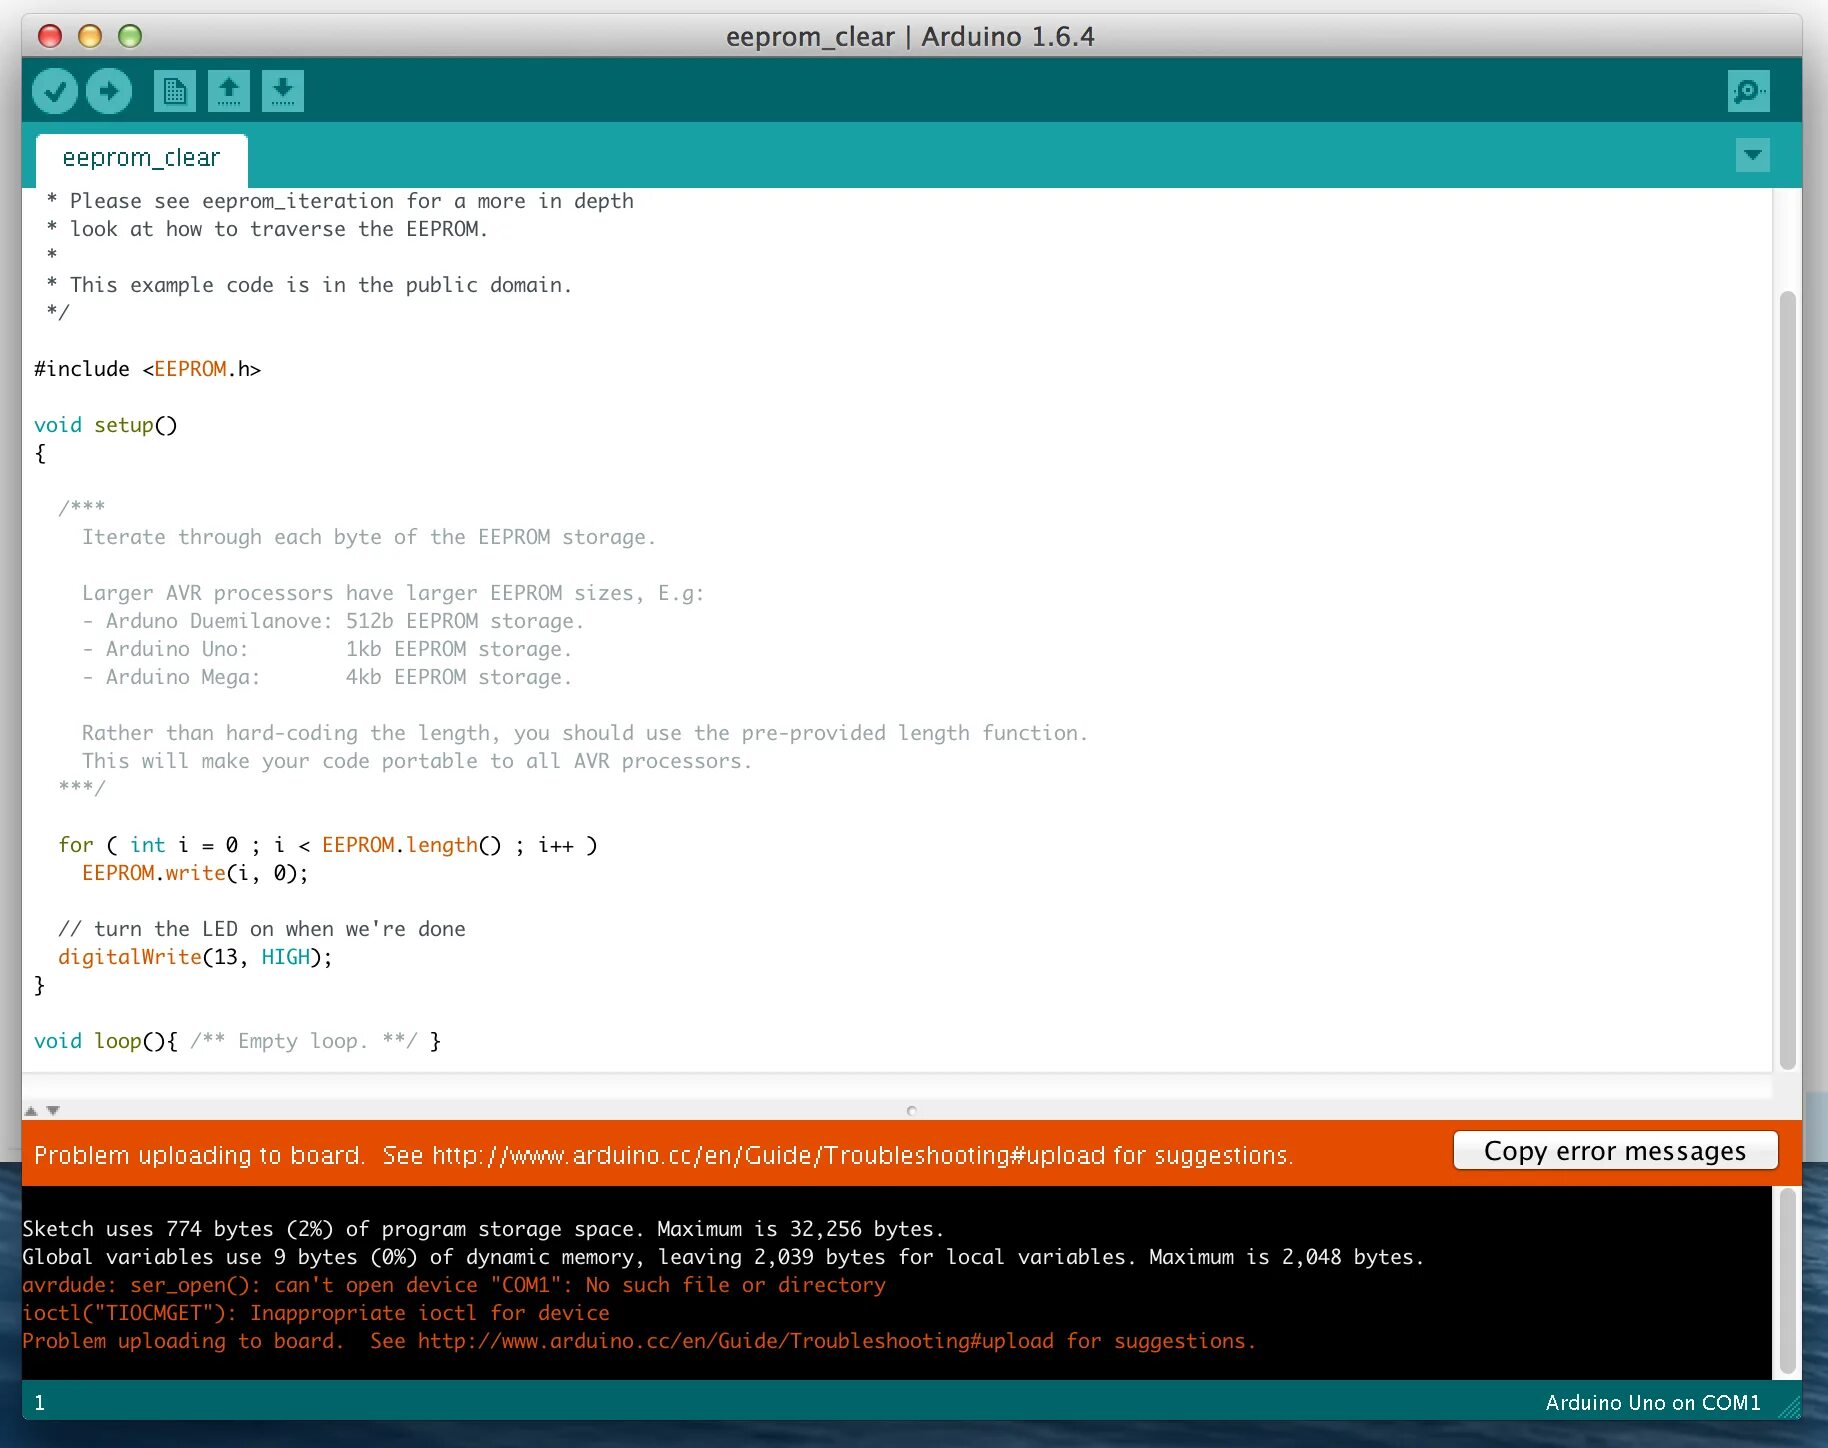Collapse console with up arrow divider button
This screenshot has height=1448, width=1828.
pos(31,1110)
